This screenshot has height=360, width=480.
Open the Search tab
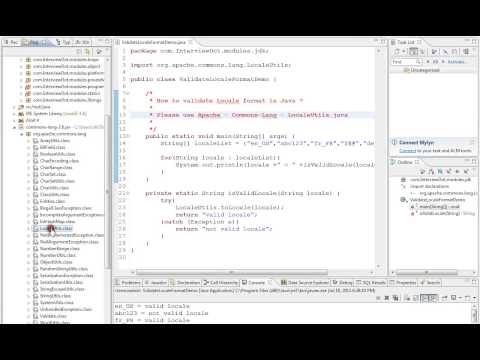pyautogui.click(x=430, y=283)
